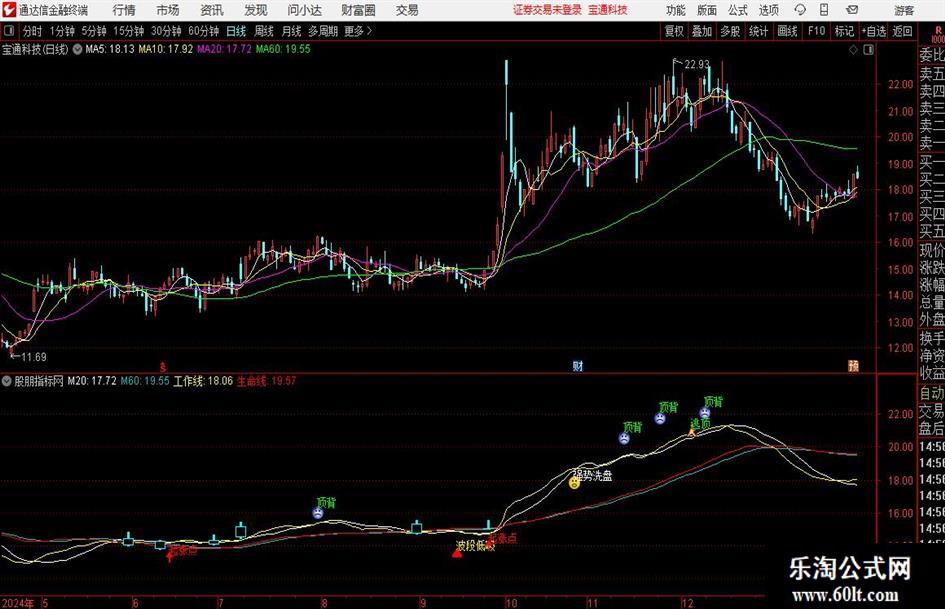Open the 市场 menu
Image resolution: width=945 pixels, height=609 pixels.
(x=168, y=10)
